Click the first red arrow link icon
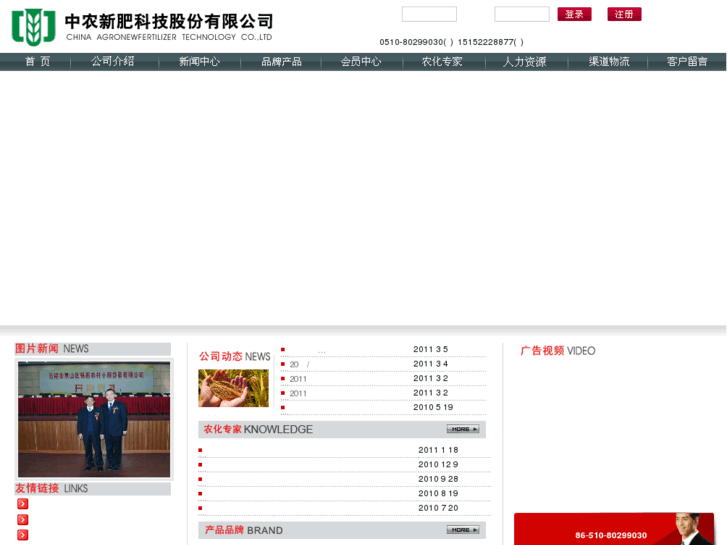 pos(22,504)
